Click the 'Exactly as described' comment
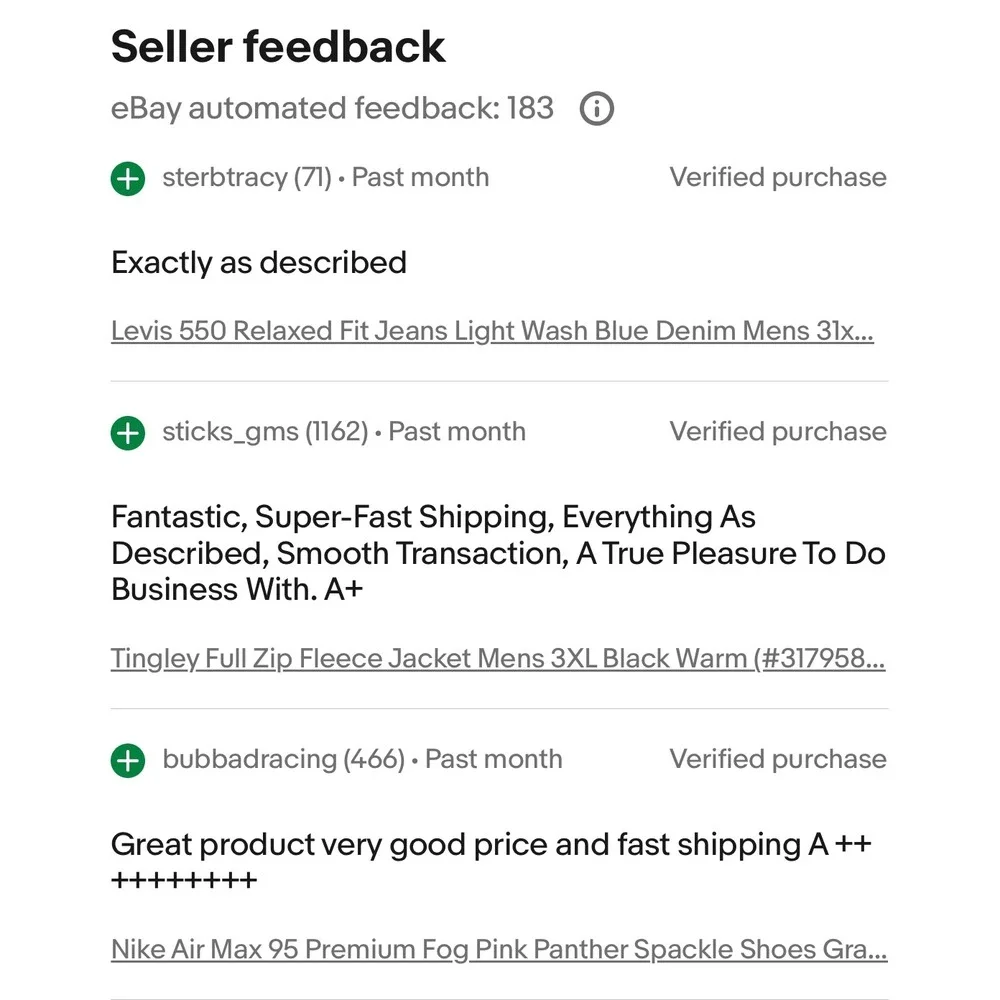This screenshot has width=1000, height=1000. click(259, 263)
